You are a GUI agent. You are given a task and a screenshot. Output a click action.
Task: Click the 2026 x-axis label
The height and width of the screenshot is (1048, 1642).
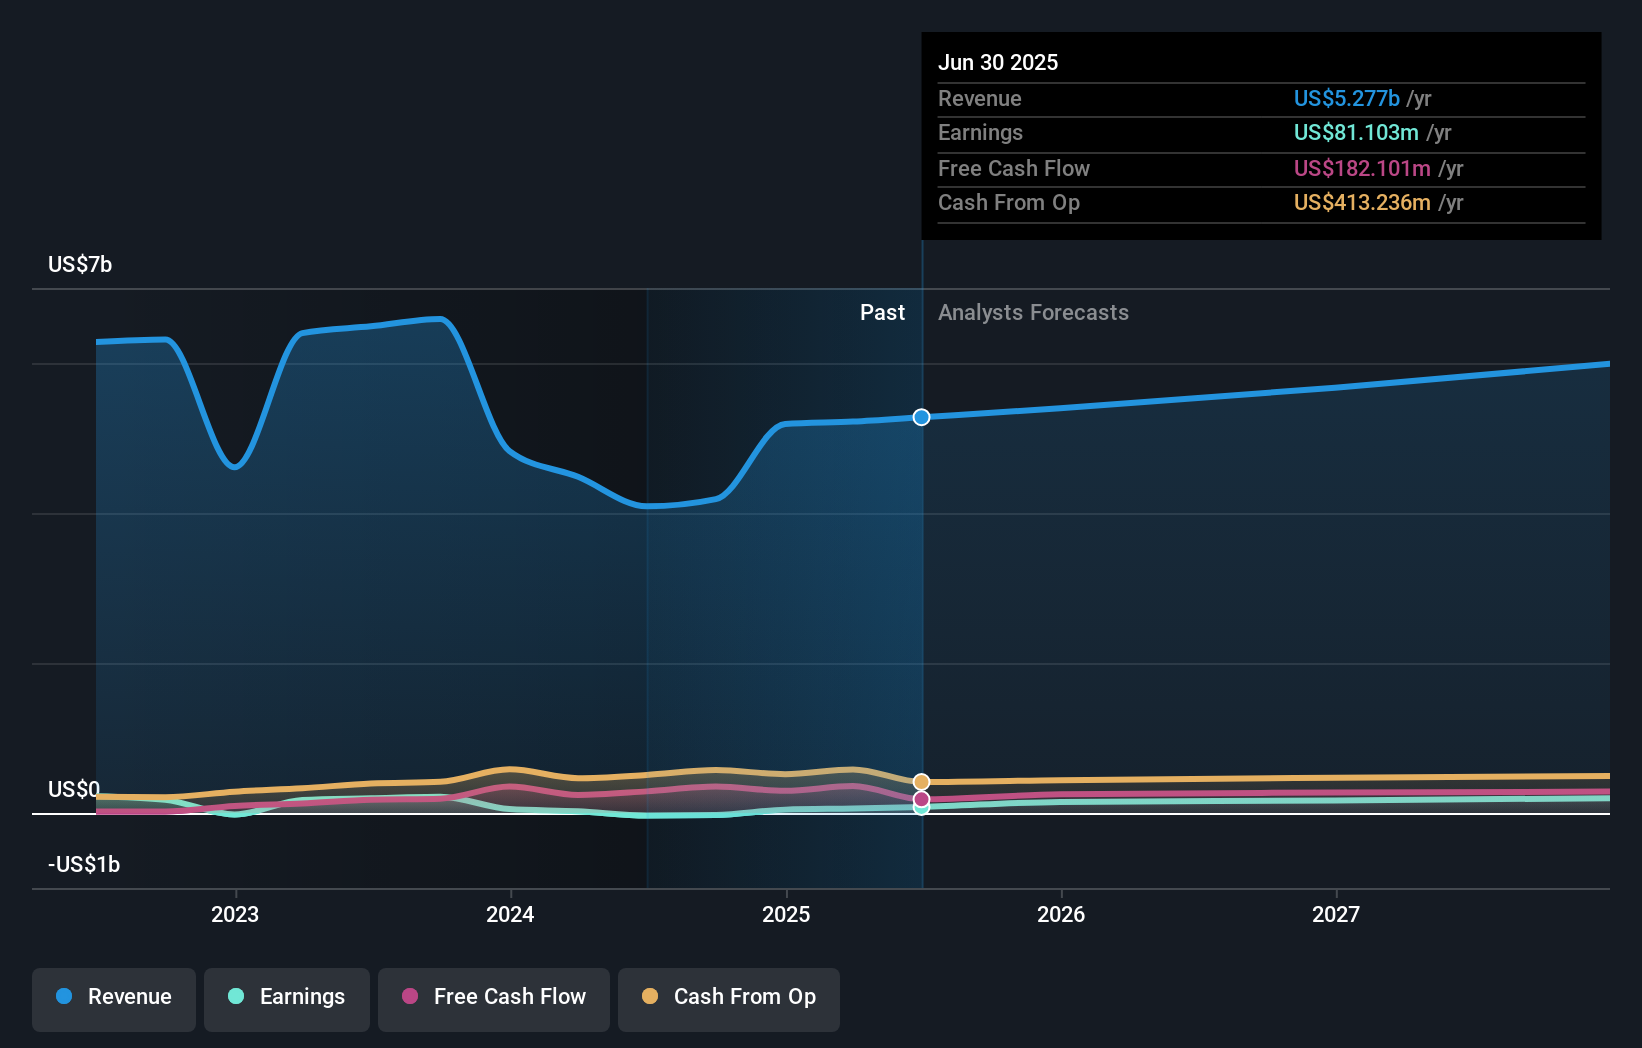pos(1061,914)
